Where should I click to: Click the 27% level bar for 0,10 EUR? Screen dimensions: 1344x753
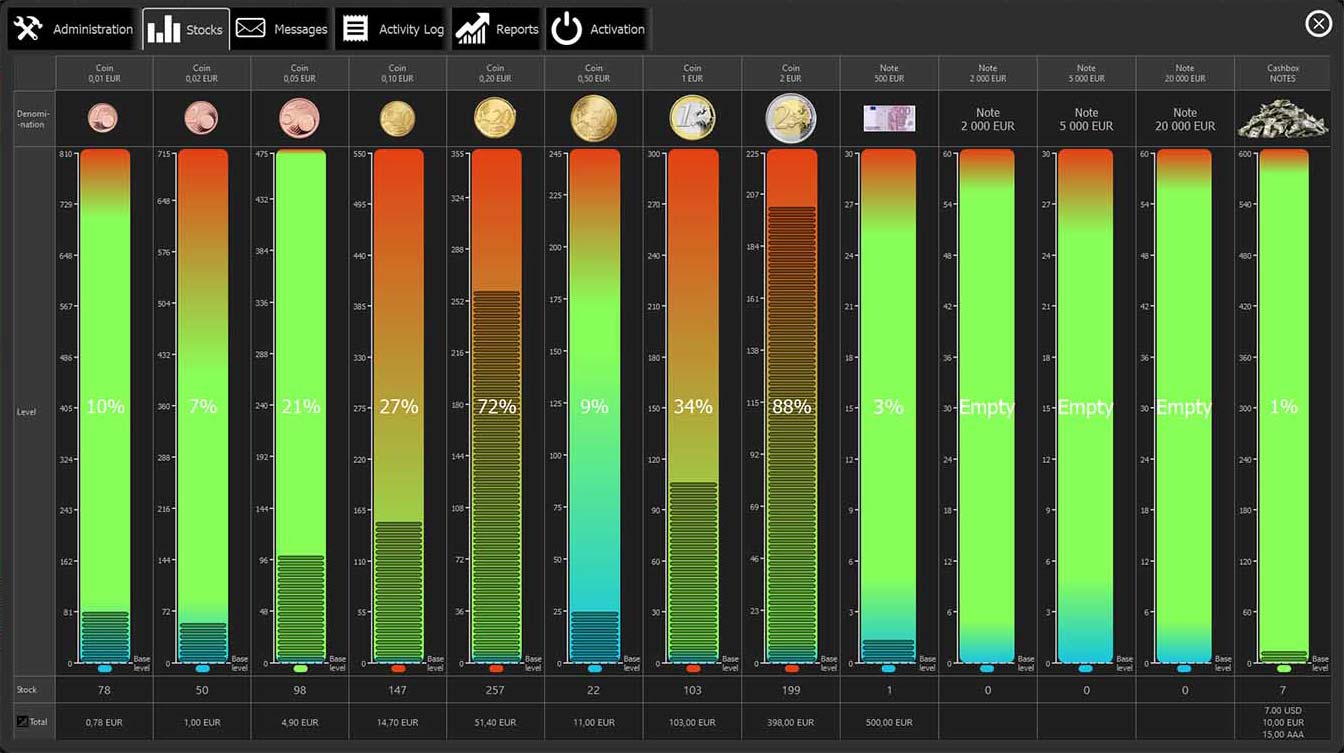(x=398, y=406)
